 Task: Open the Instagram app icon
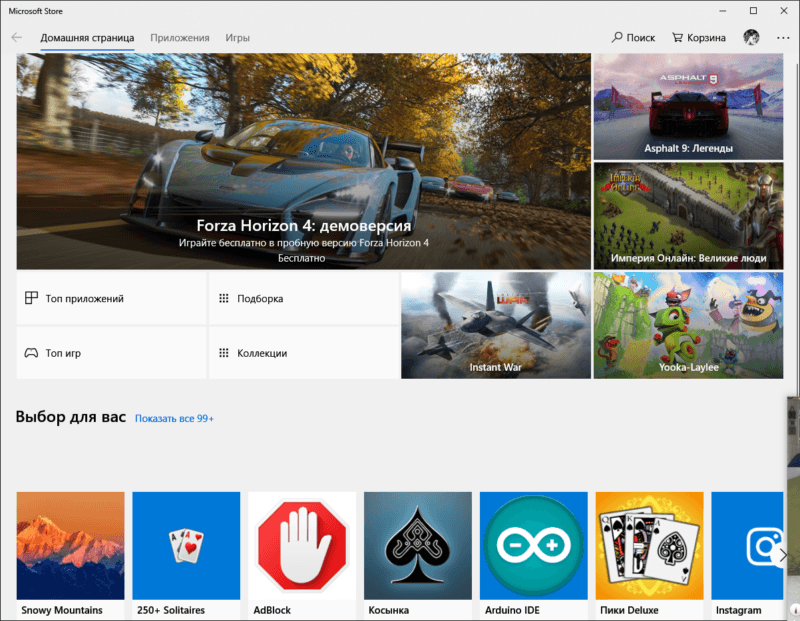click(747, 545)
